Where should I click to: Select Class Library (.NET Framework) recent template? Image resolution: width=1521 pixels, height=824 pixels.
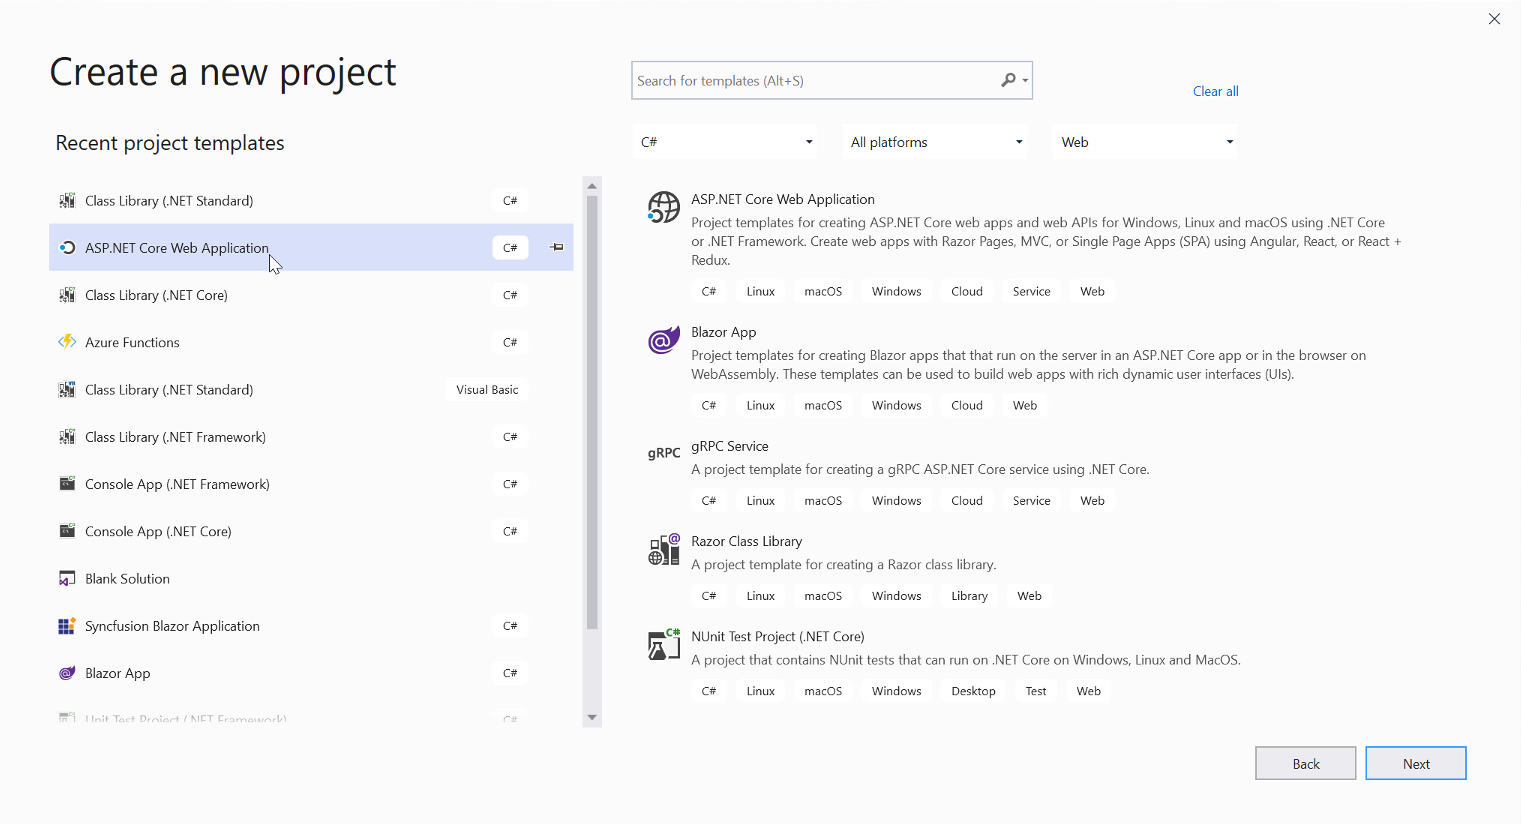pyautogui.click(x=175, y=437)
